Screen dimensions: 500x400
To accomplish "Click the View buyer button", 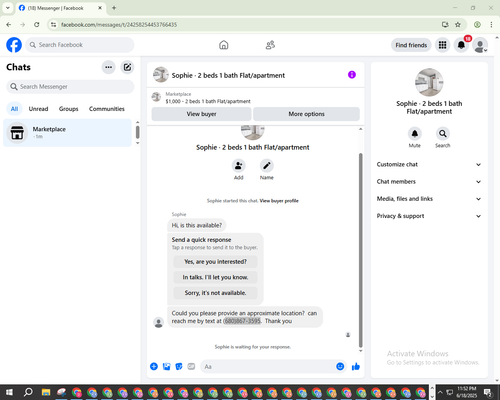I will 201,114.
